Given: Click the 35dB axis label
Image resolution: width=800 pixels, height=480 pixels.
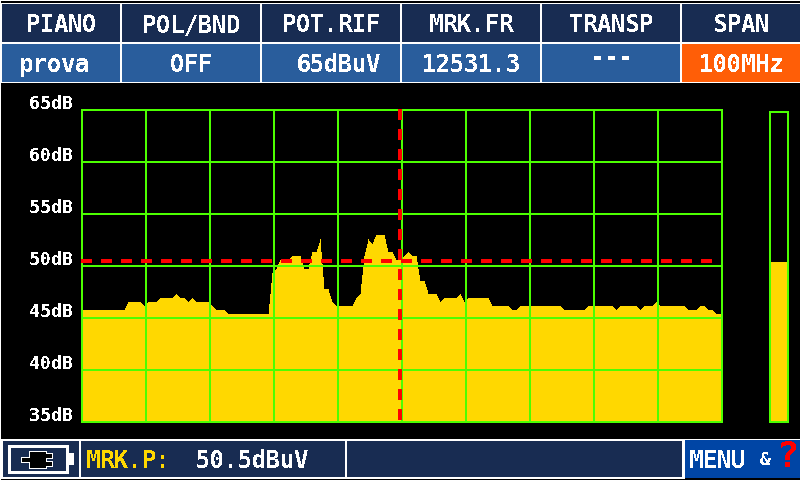Looking at the screenshot, I should (51, 415).
